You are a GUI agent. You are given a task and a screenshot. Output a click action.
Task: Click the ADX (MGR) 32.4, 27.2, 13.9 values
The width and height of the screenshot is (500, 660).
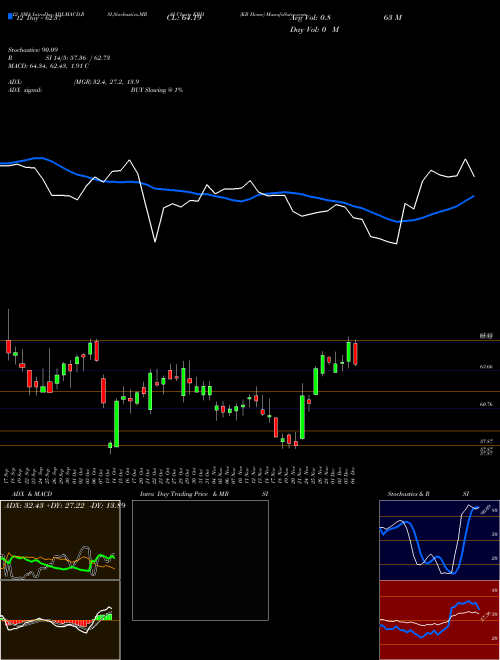point(106,82)
